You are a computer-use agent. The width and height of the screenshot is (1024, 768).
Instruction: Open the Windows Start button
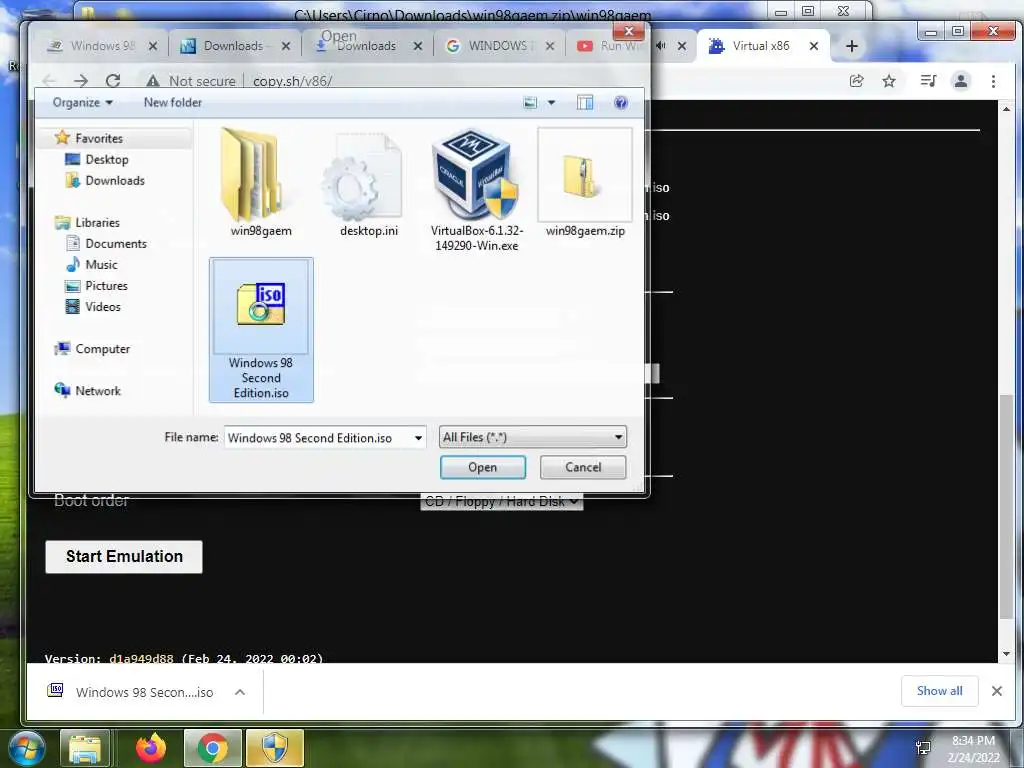coord(27,748)
